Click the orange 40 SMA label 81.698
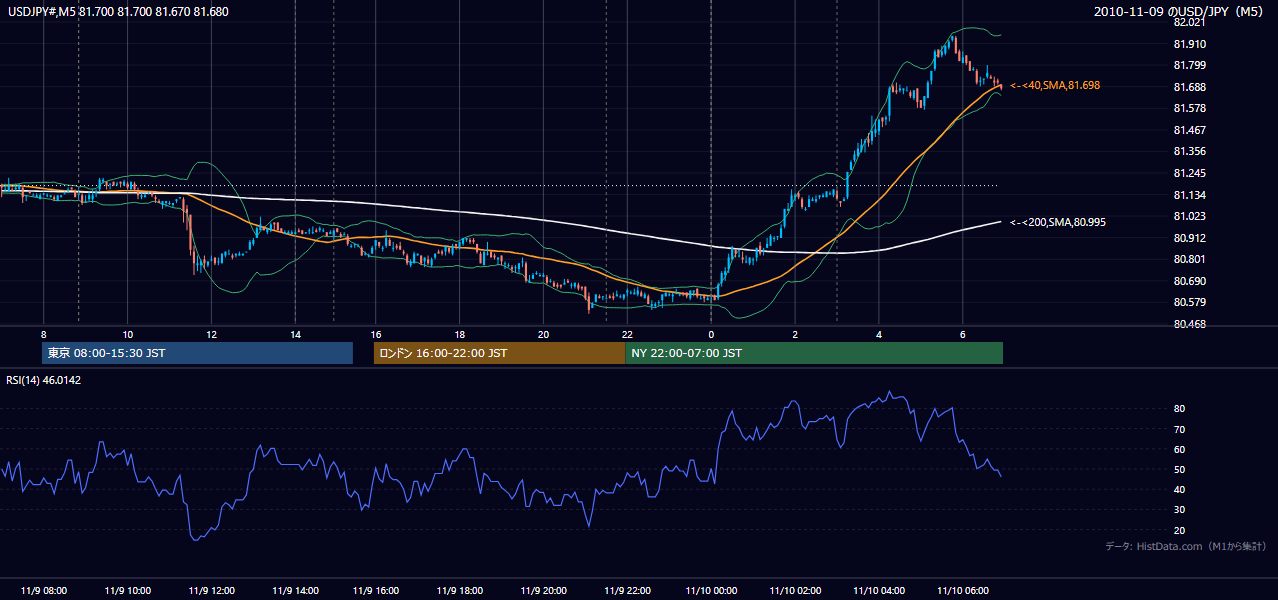1278x600 pixels. click(1055, 86)
